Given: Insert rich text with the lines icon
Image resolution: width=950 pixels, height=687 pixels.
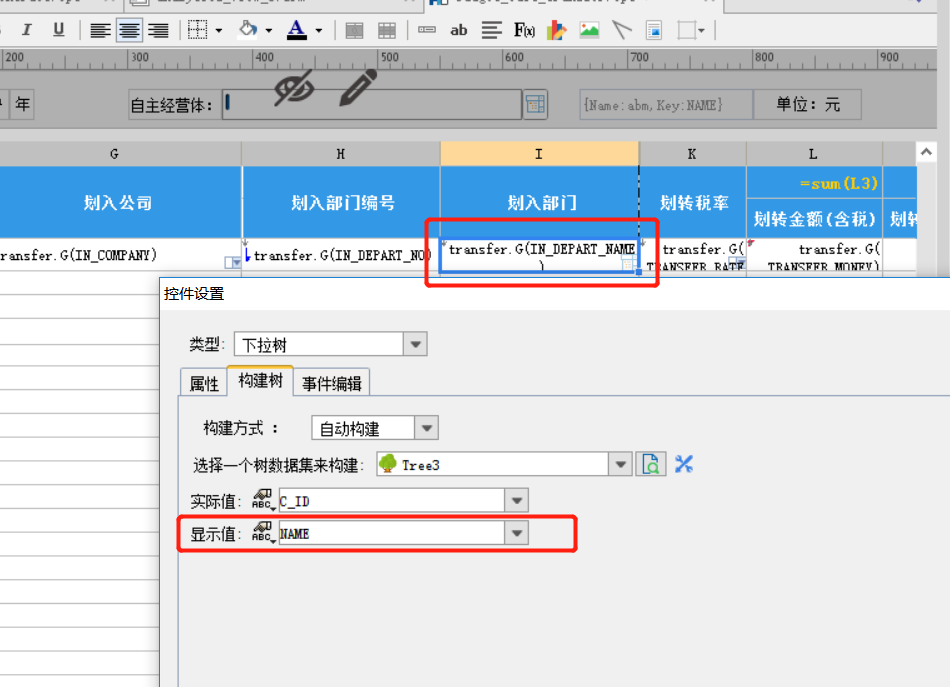Looking at the screenshot, I should tap(491, 30).
